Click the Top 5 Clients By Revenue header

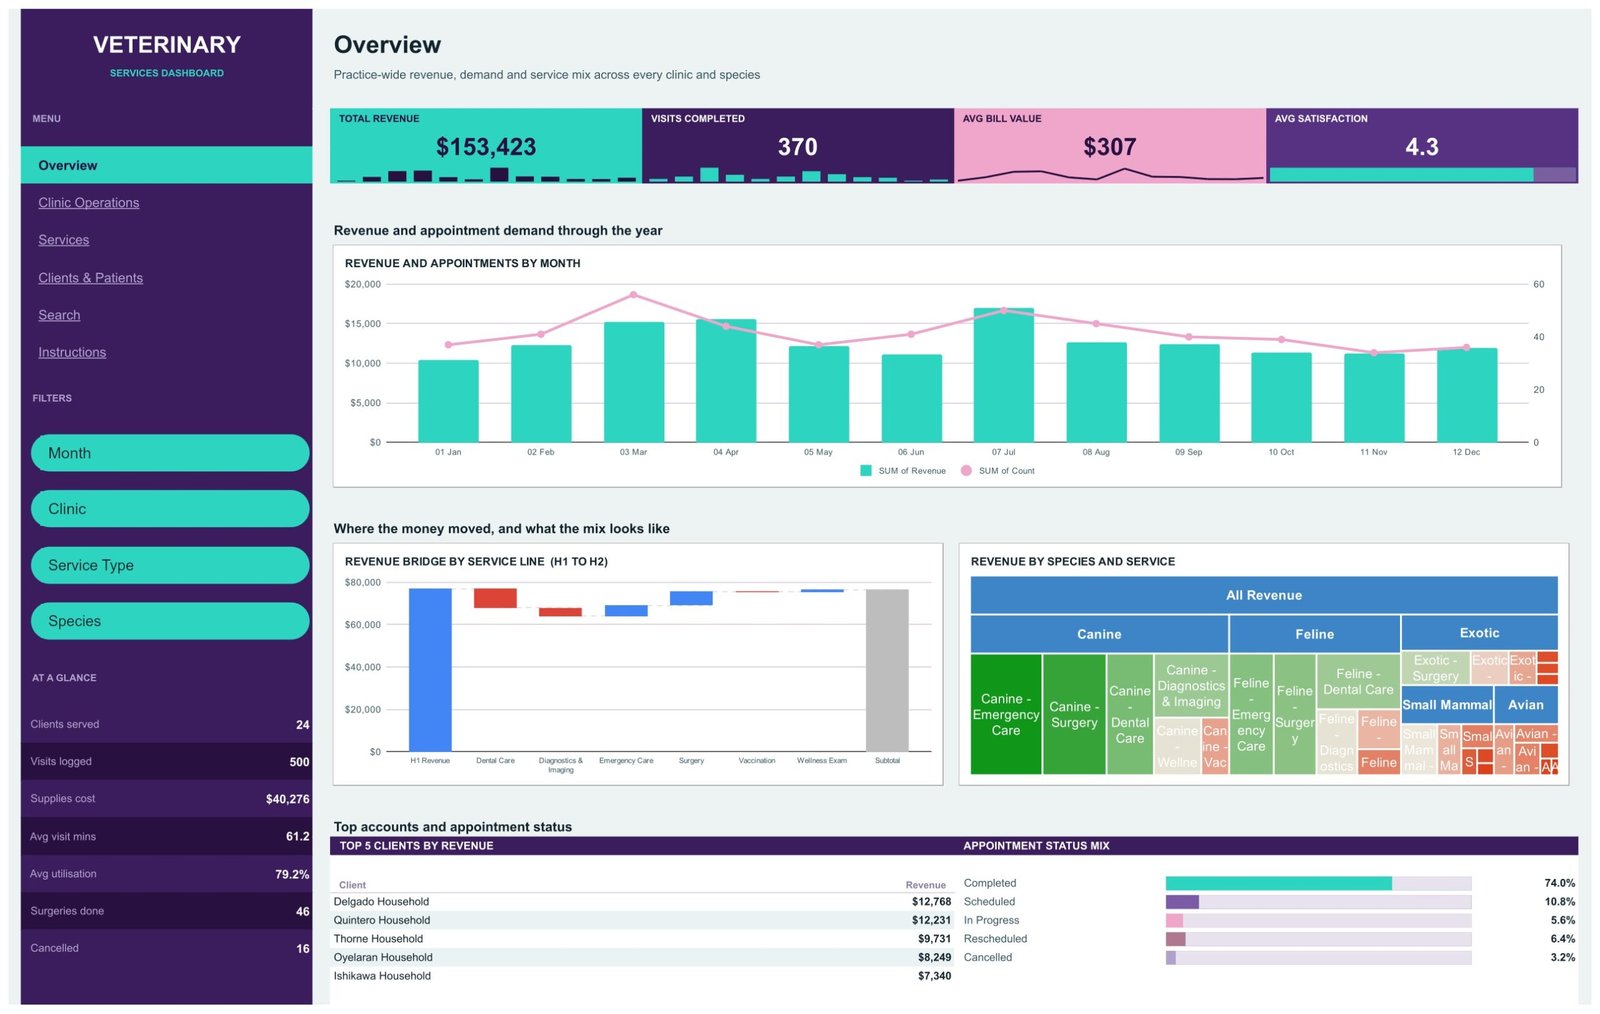click(x=416, y=846)
